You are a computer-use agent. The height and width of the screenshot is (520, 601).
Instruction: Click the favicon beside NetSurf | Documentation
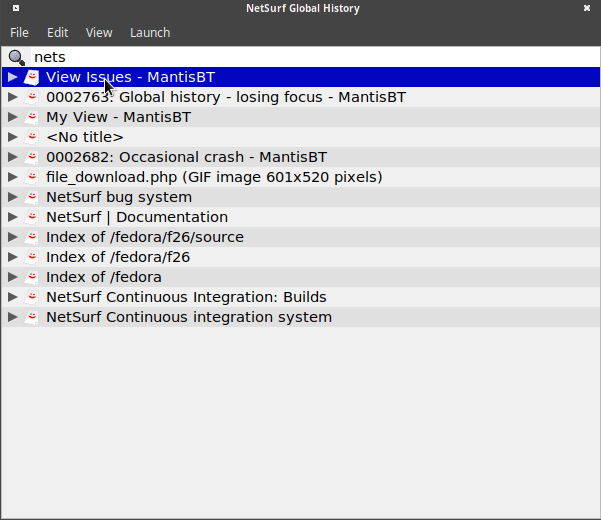tap(32, 217)
